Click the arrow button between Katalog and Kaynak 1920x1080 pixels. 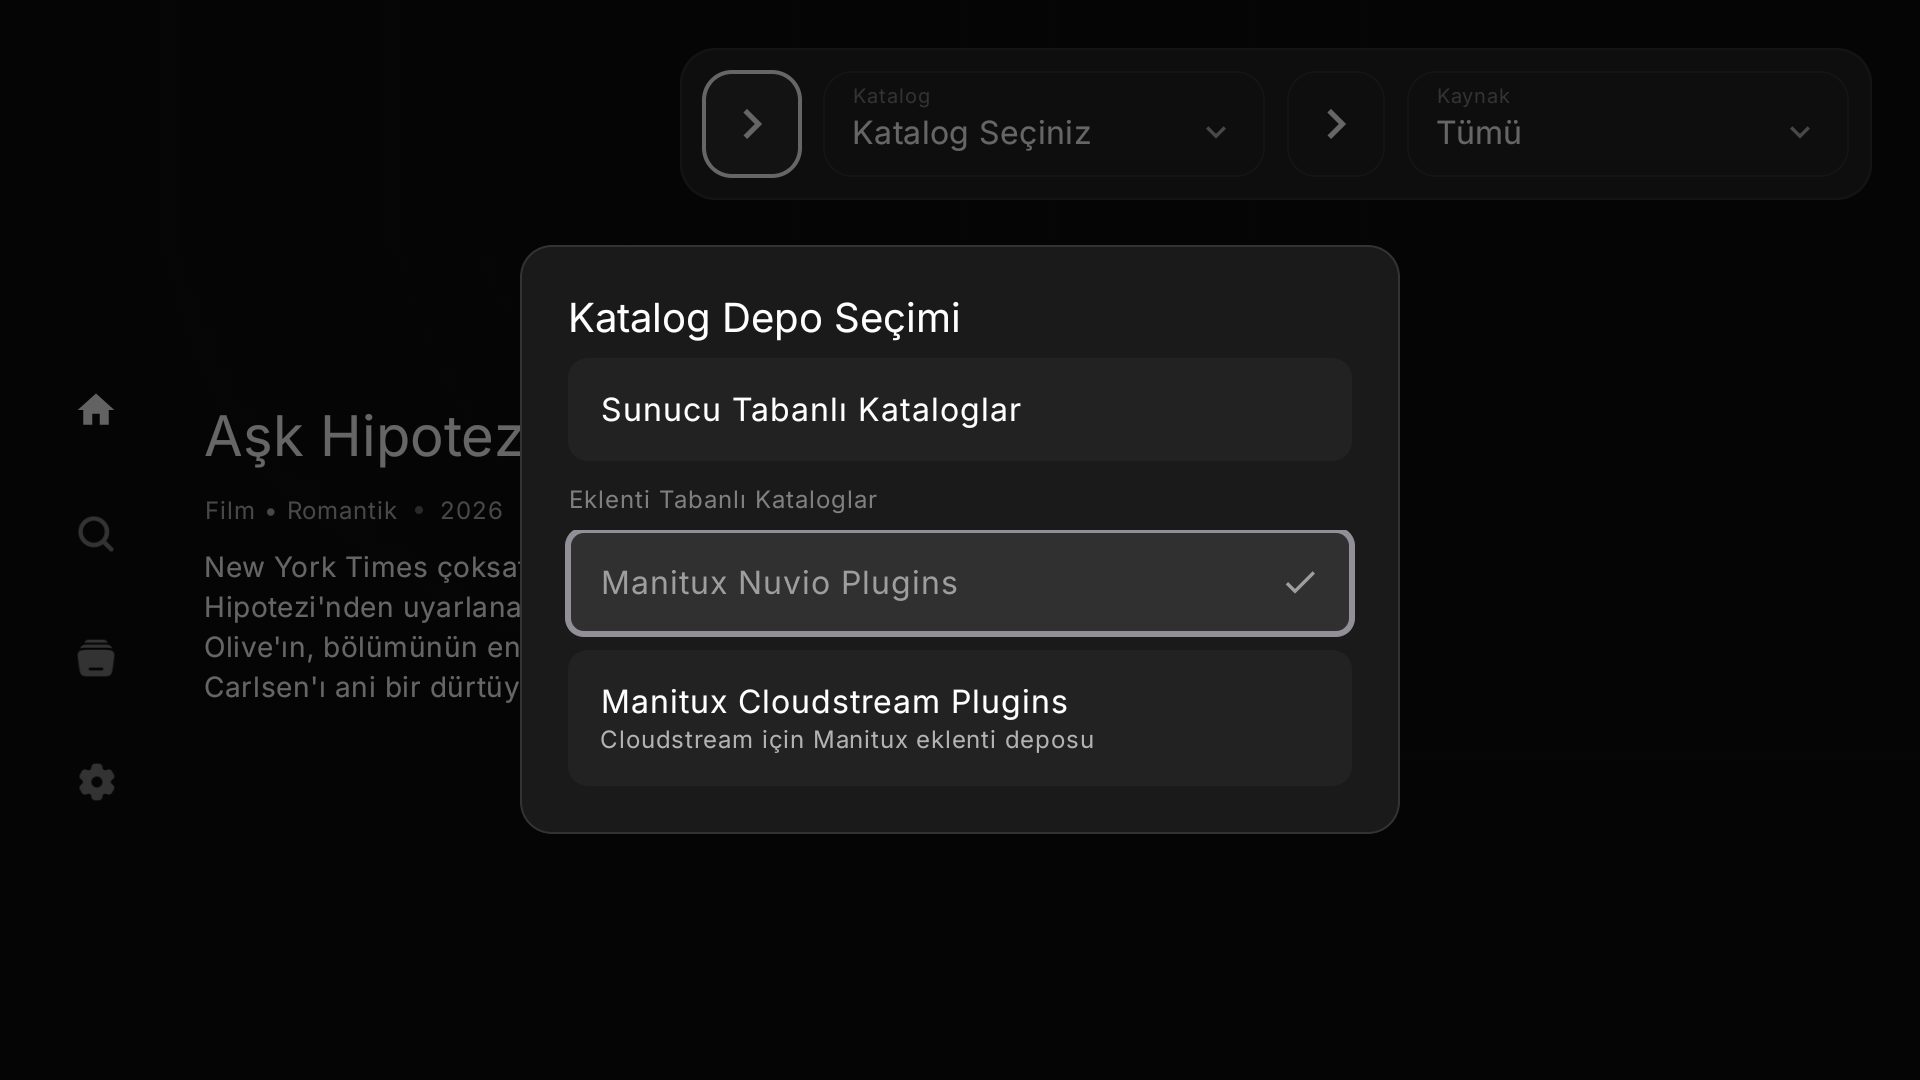1336,124
